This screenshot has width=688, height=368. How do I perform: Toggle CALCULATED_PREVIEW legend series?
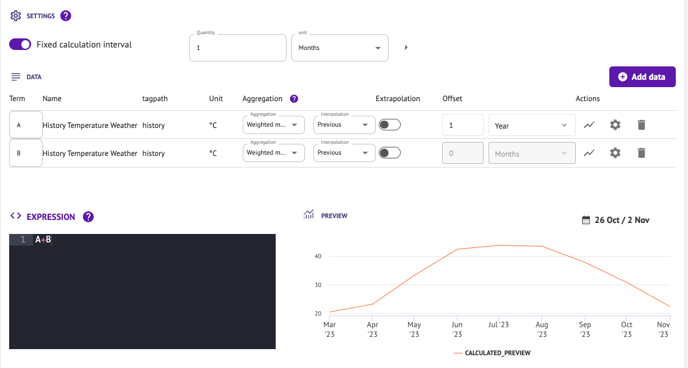tap(492, 353)
